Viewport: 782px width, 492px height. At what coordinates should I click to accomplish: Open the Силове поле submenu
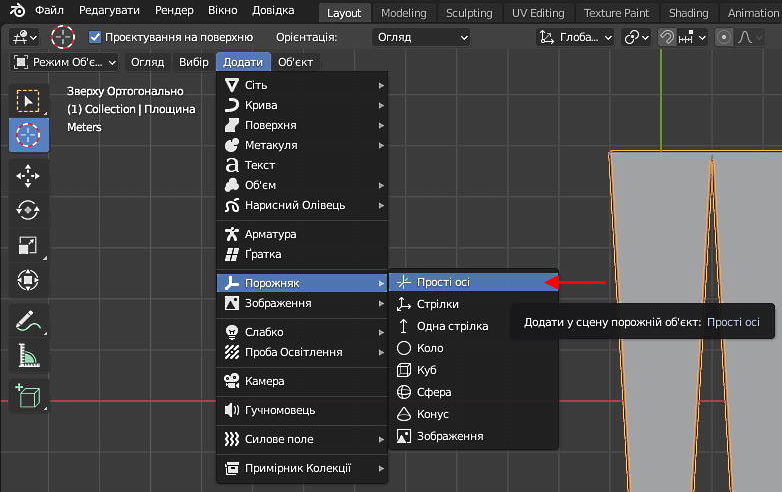click(x=302, y=439)
